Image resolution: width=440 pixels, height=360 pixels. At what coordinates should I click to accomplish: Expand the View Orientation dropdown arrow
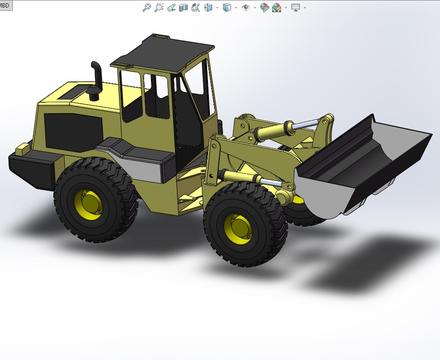click(217, 7)
